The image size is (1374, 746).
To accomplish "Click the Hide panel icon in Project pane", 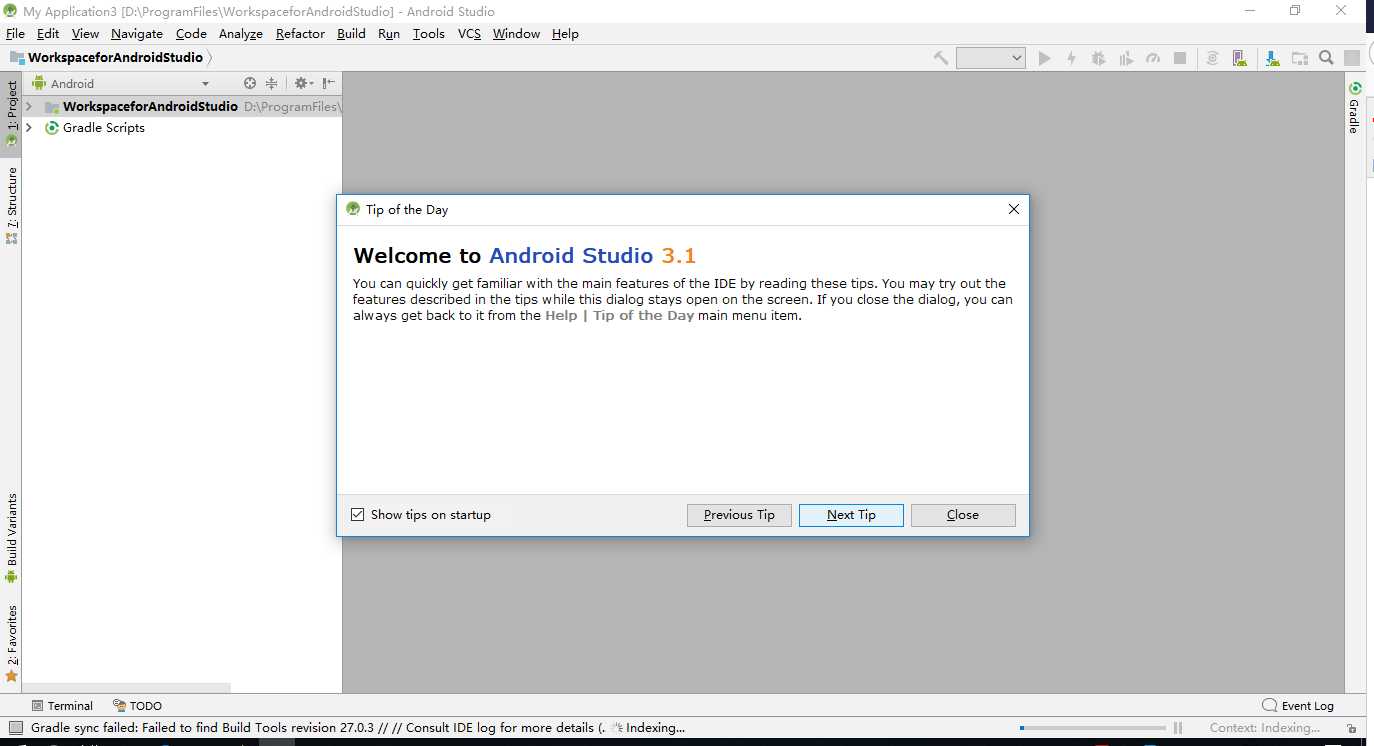I will 328,83.
